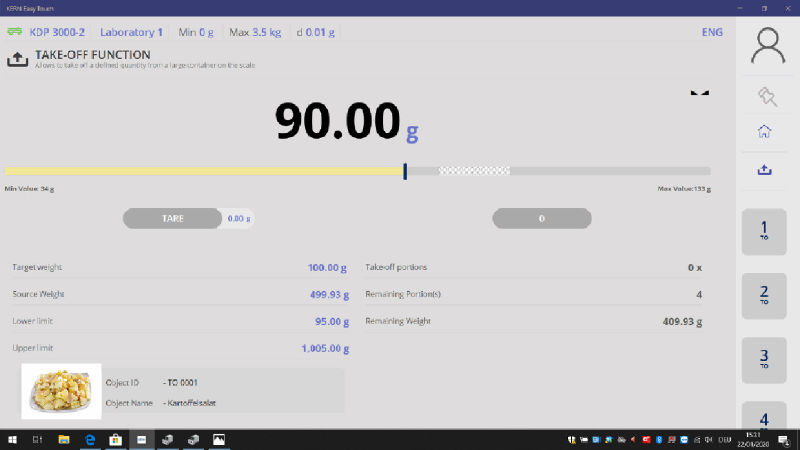This screenshot has width=800, height=450.
Task: Click the Laboratory 1 label
Action: click(131, 32)
